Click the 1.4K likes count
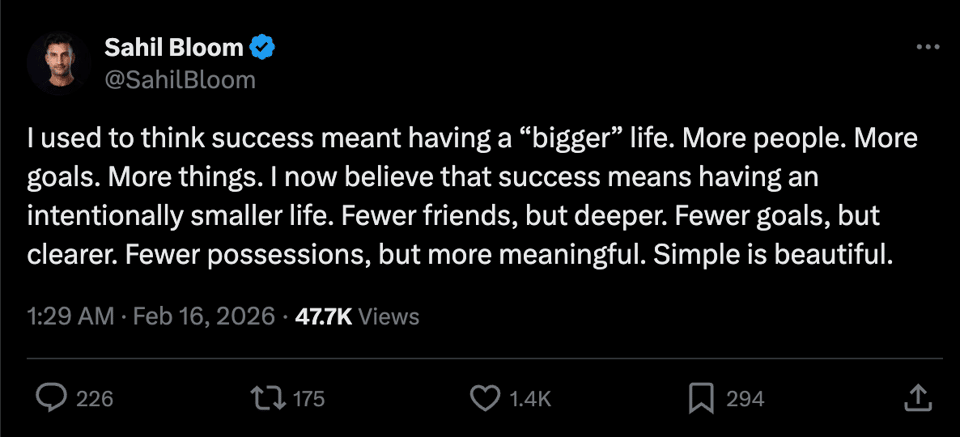Screen dimensions: 960x437 (x=530, y=399)
